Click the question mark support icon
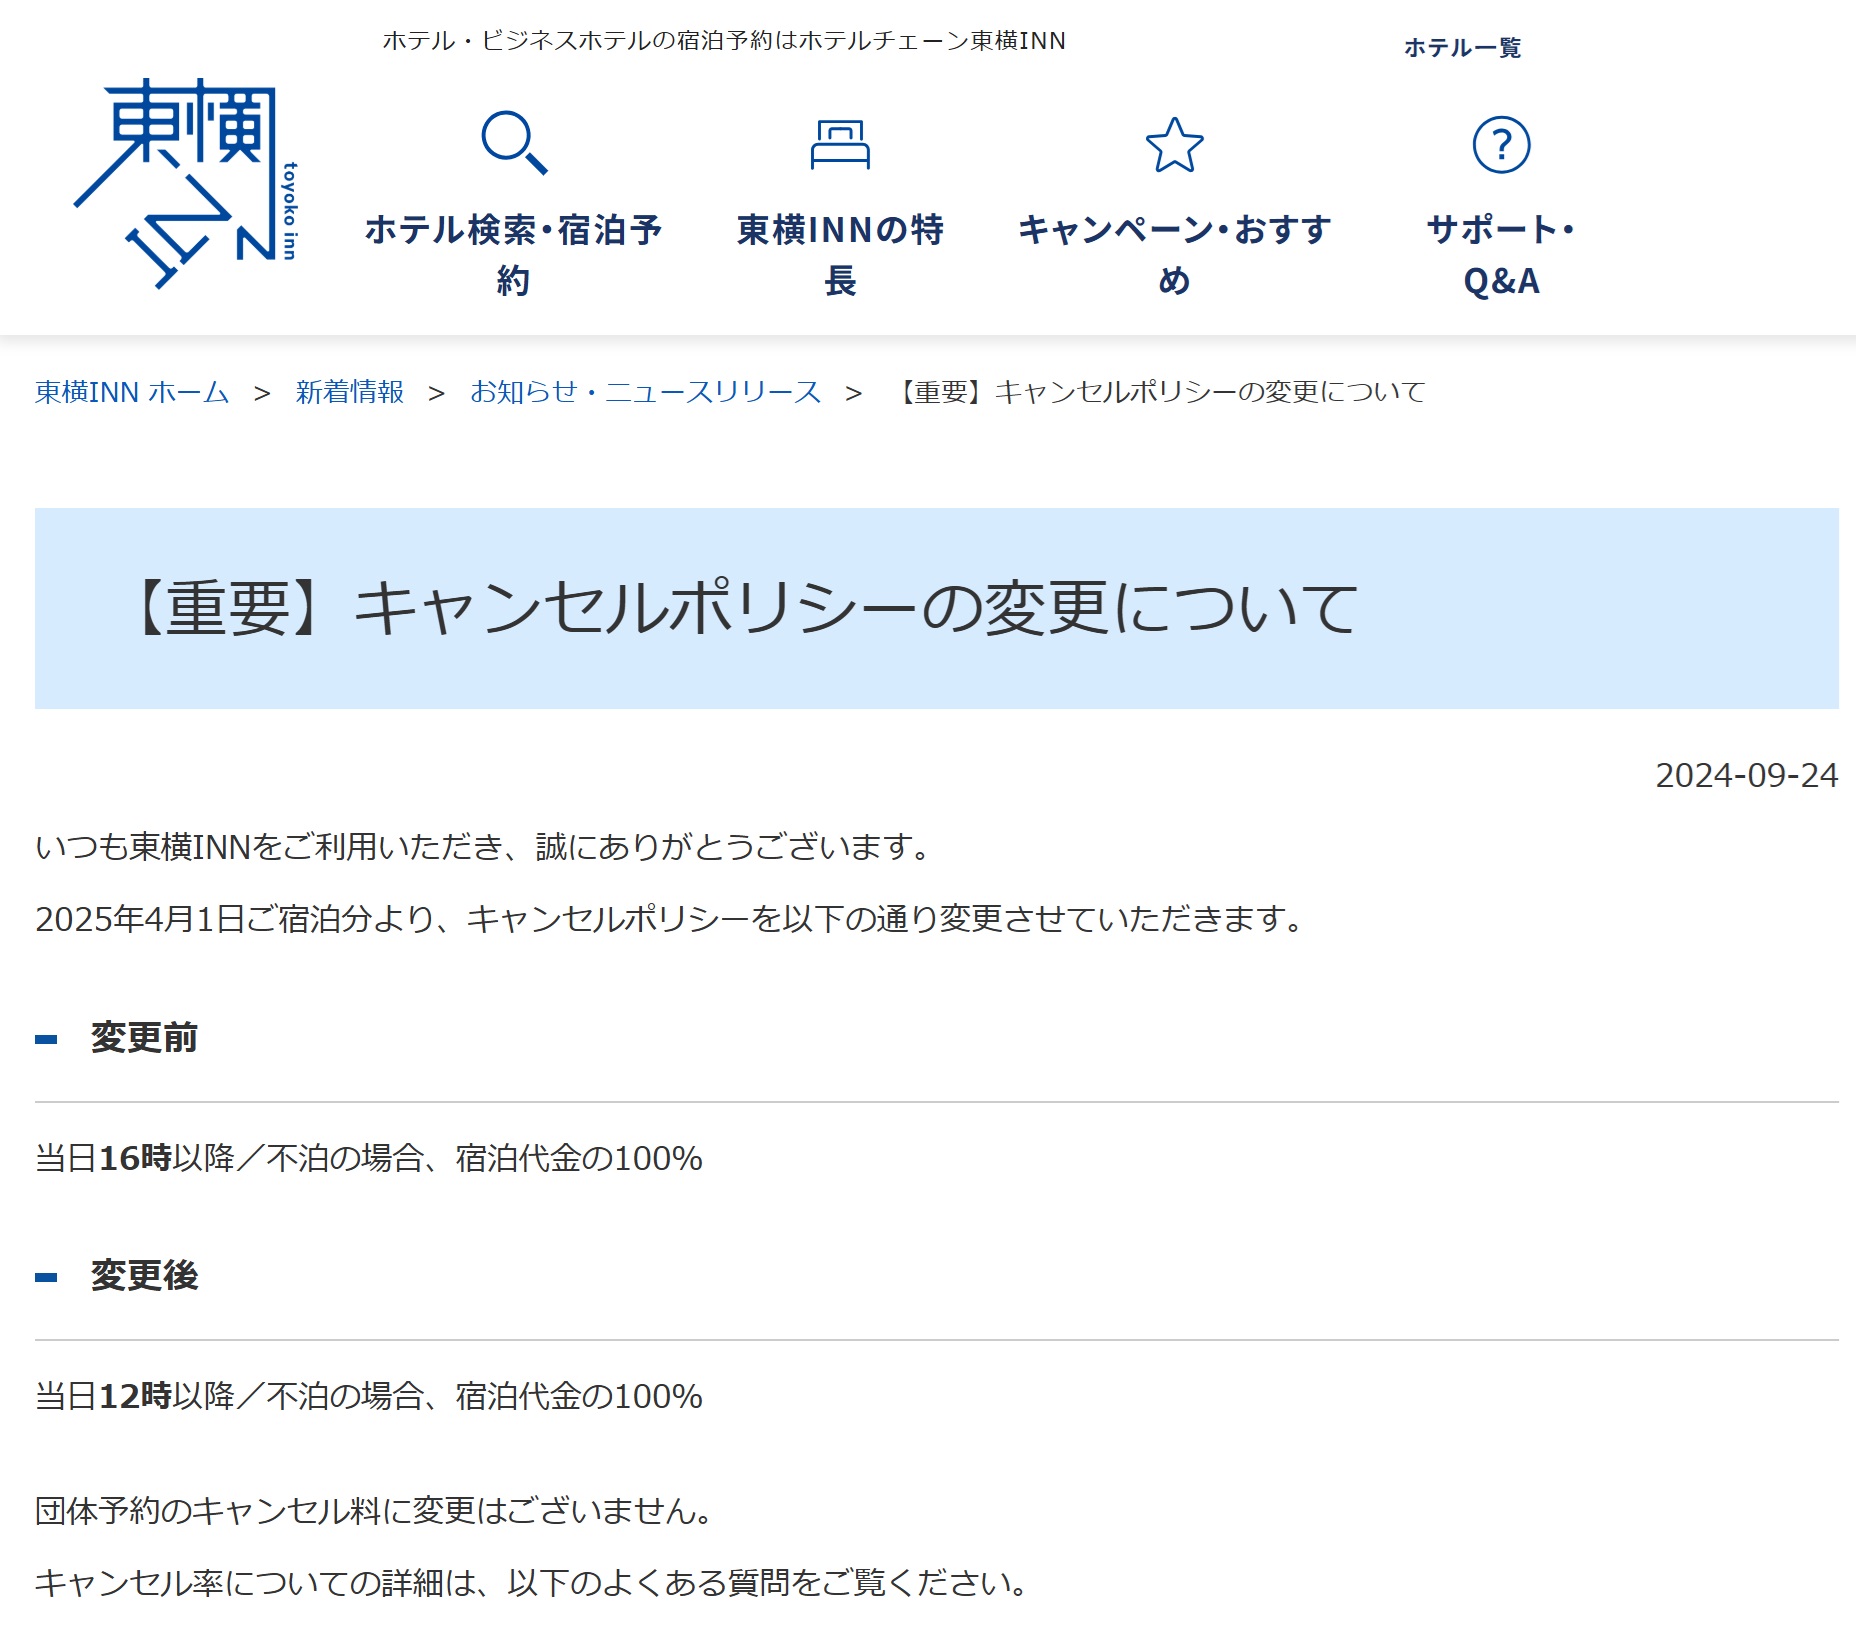The width and height of the screenshot is (1861, 1648). click(1501, 145)
